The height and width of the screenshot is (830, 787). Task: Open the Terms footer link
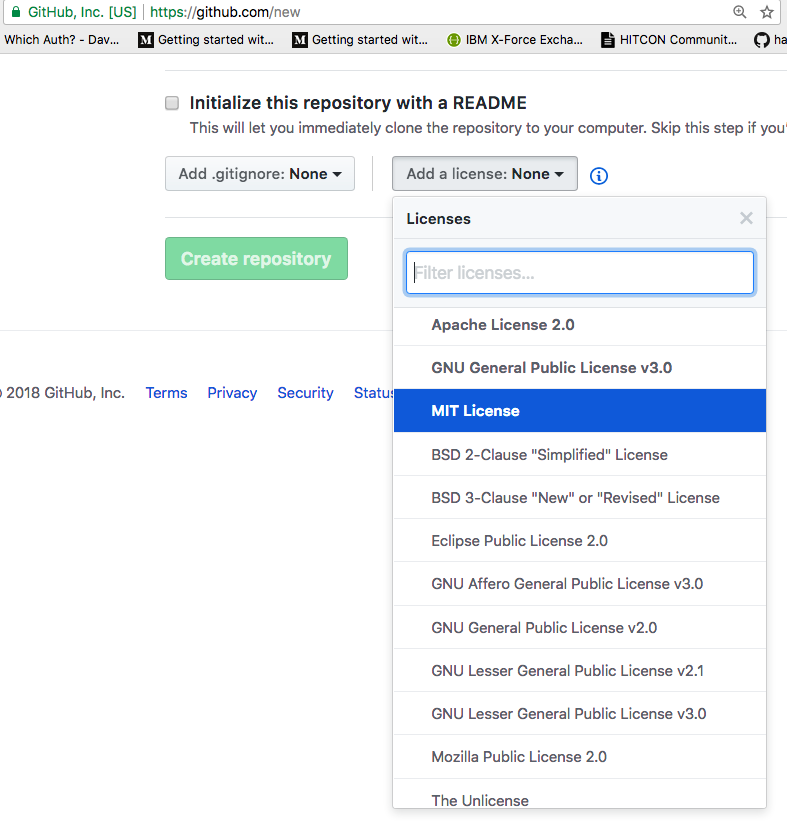coord(166,393)
